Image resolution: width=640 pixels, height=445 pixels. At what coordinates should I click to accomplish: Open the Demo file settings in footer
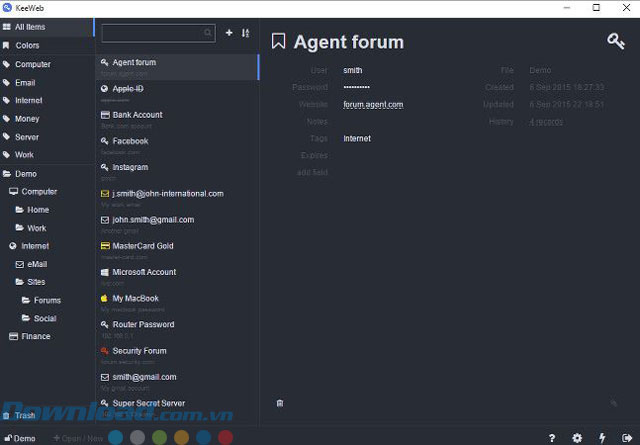click(x=20, y=438)
